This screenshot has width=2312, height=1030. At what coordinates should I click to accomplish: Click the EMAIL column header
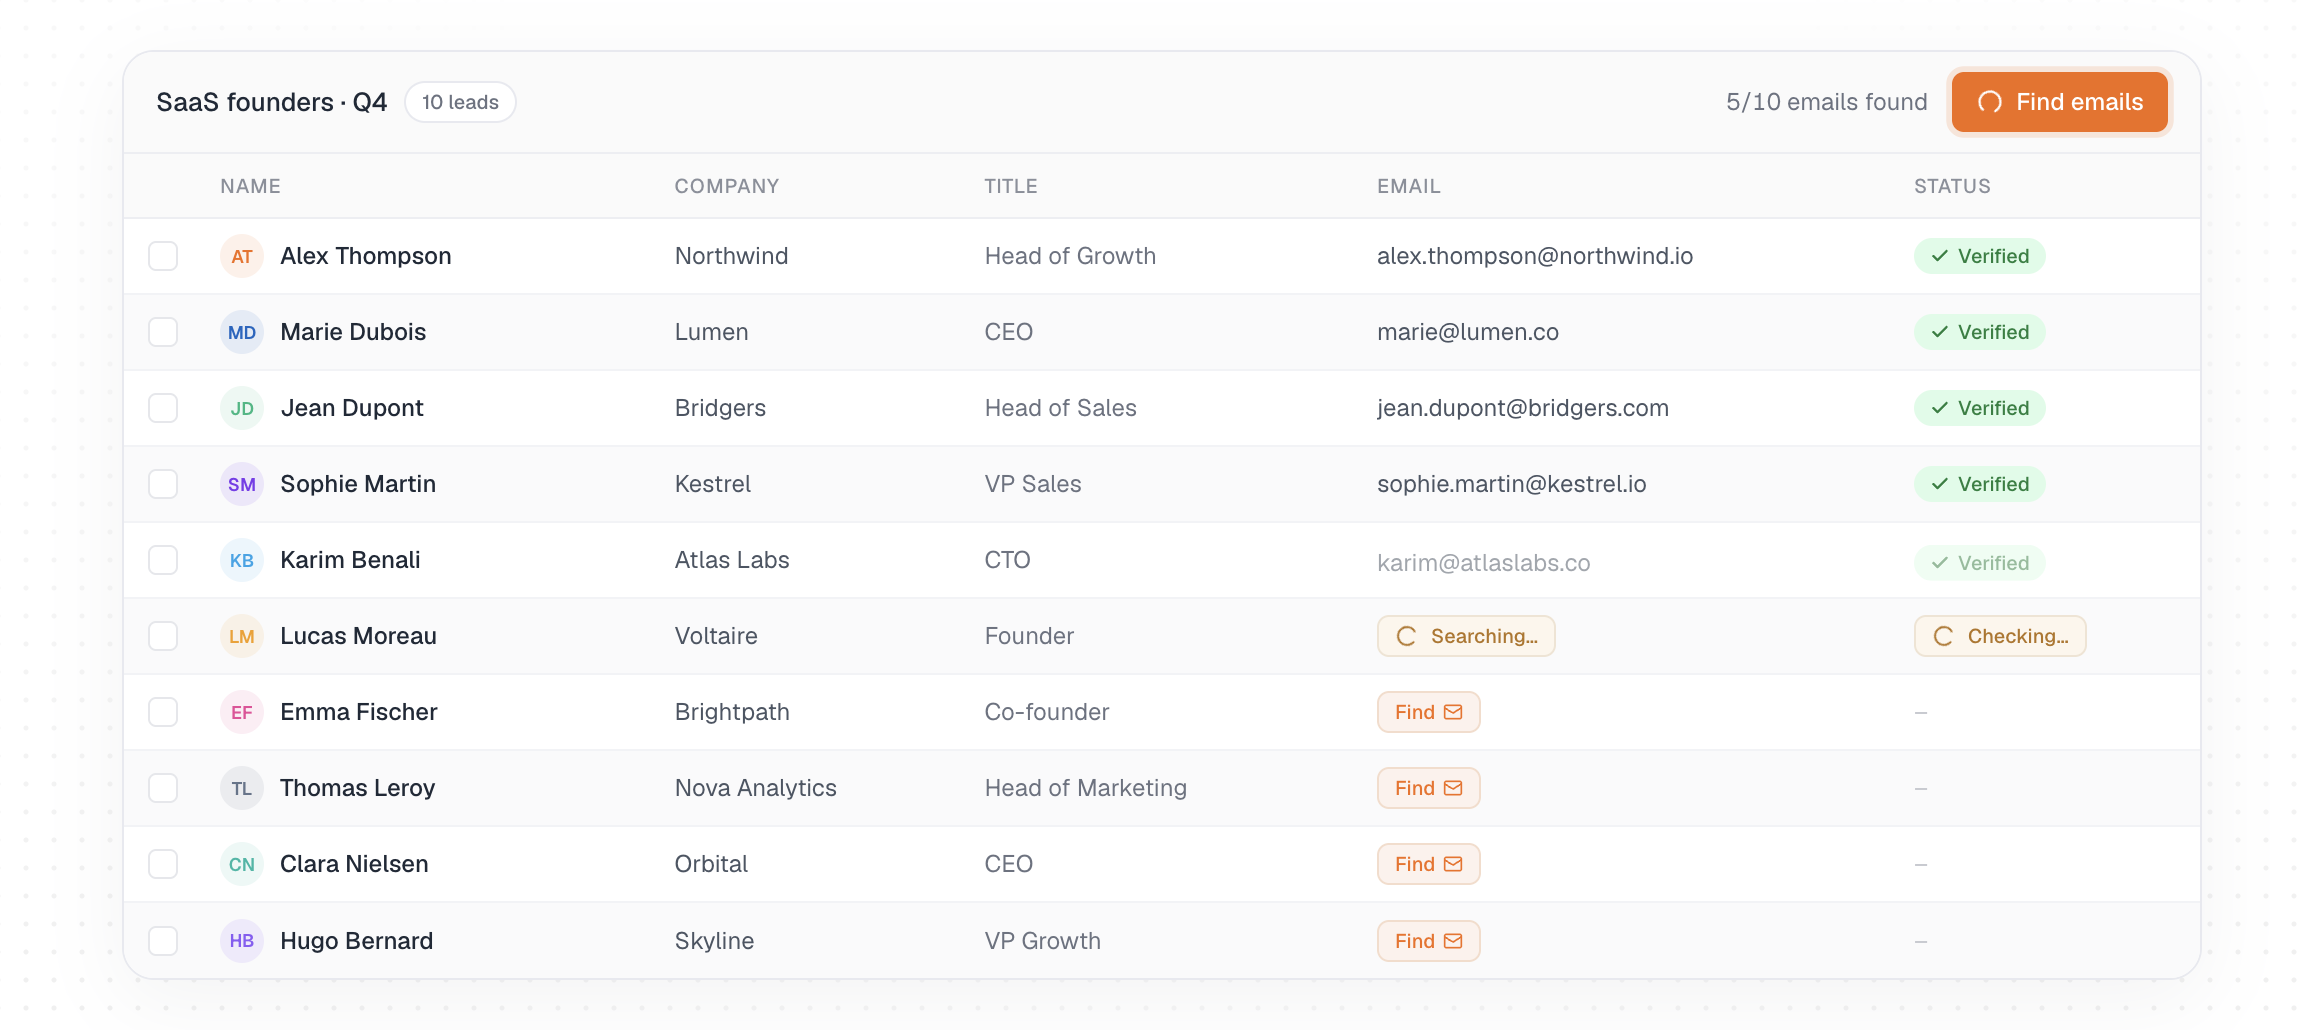pyautogui.click(x=1409, y=186)
